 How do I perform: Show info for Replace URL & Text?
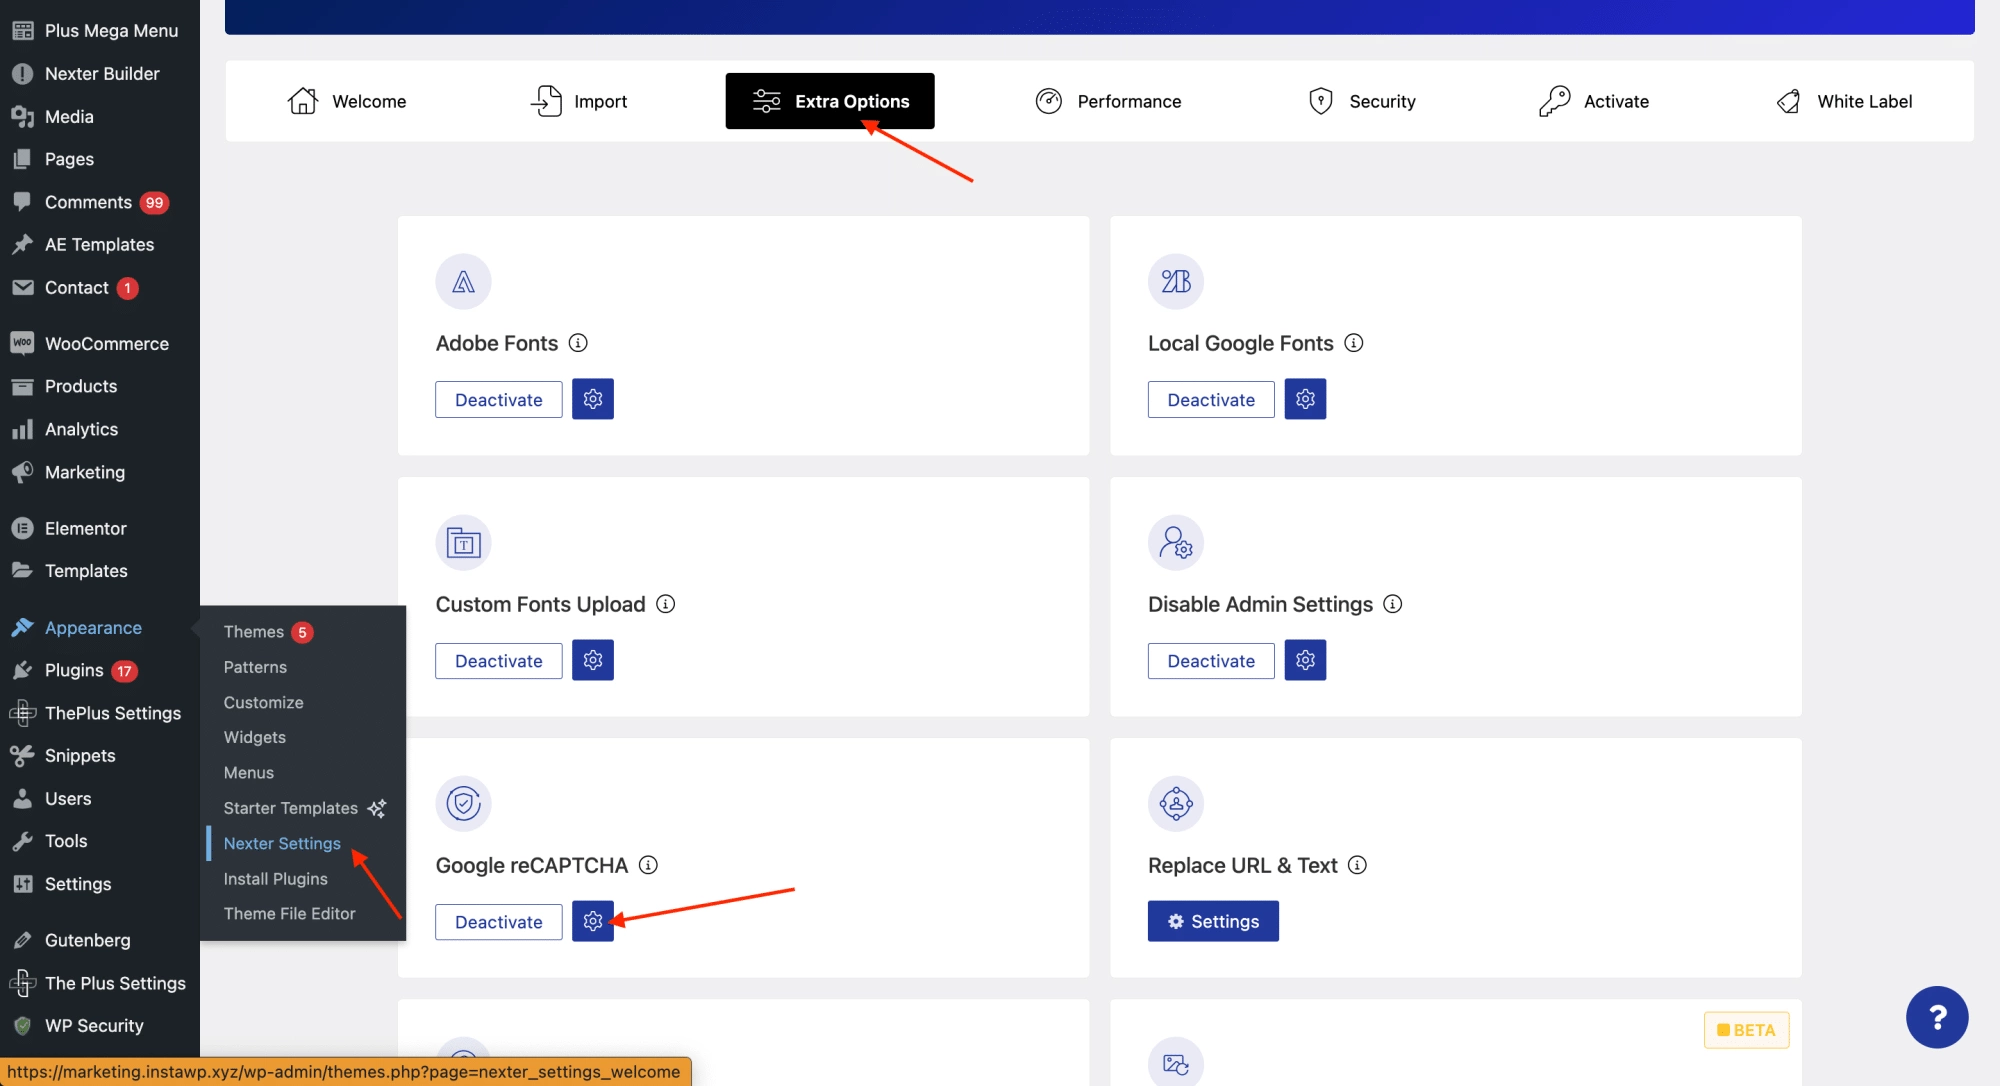[x=1357, y=865]
